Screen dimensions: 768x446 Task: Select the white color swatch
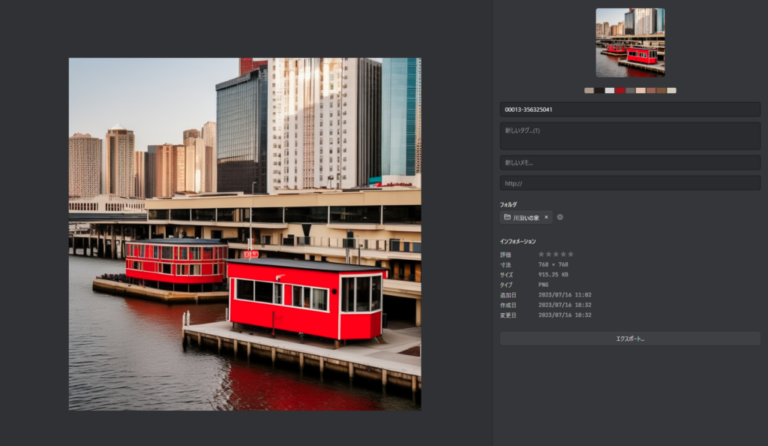point(610,90)
